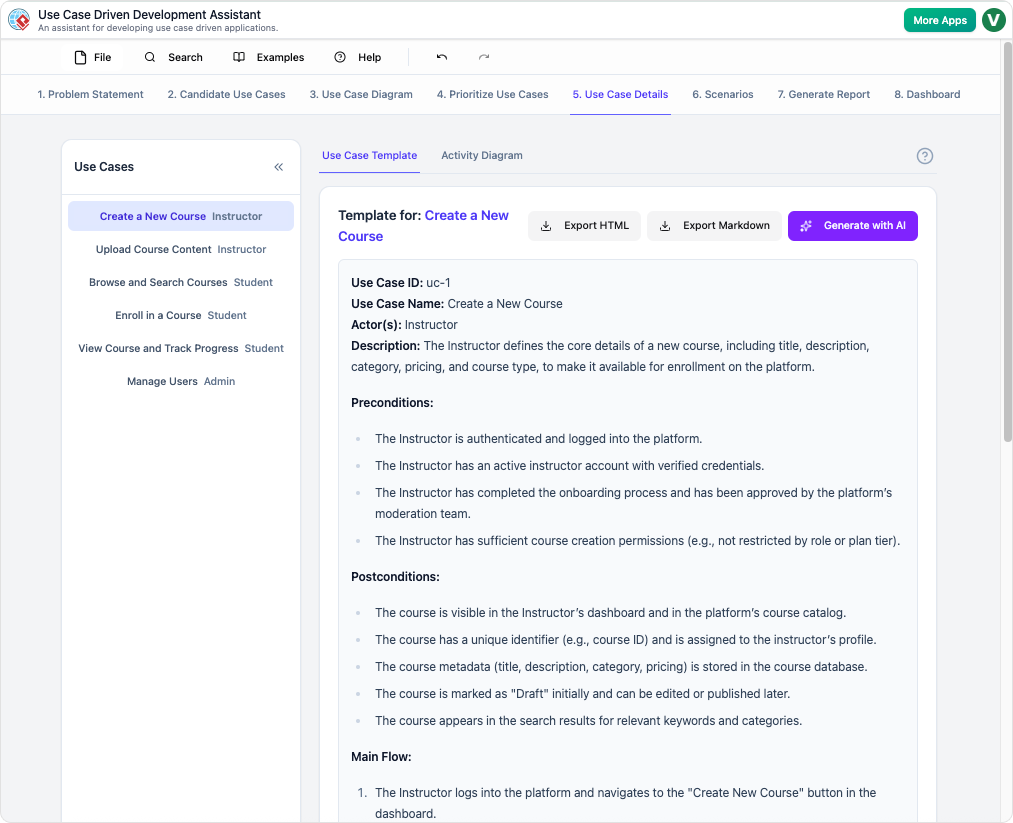This screenshot has height=823, width=1013.
Task: Select the Manage Users use case
Action: pos(180,381)
